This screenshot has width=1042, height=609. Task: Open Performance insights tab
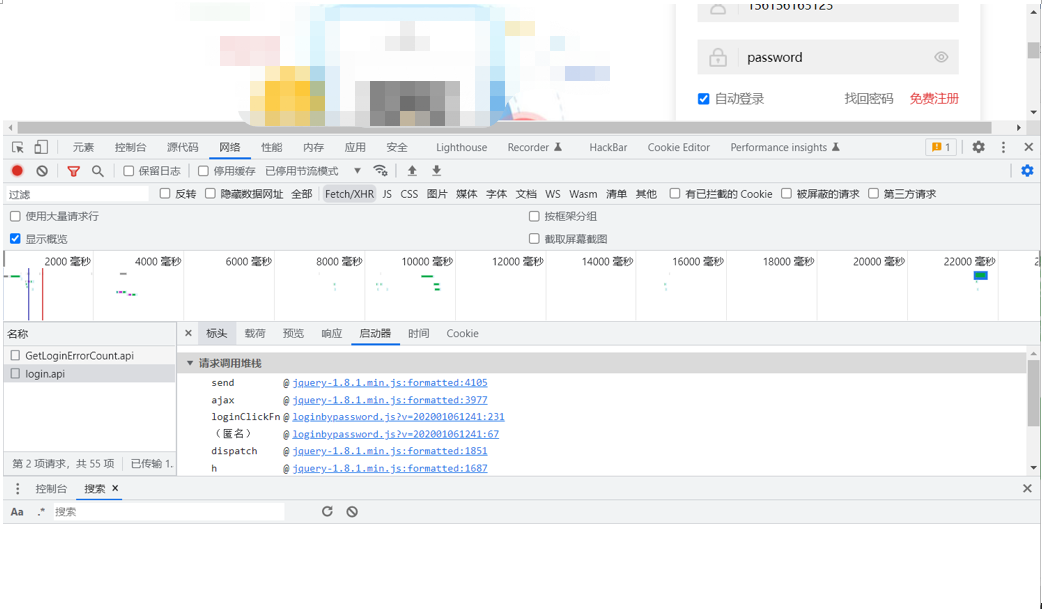[x=785, y=147]
